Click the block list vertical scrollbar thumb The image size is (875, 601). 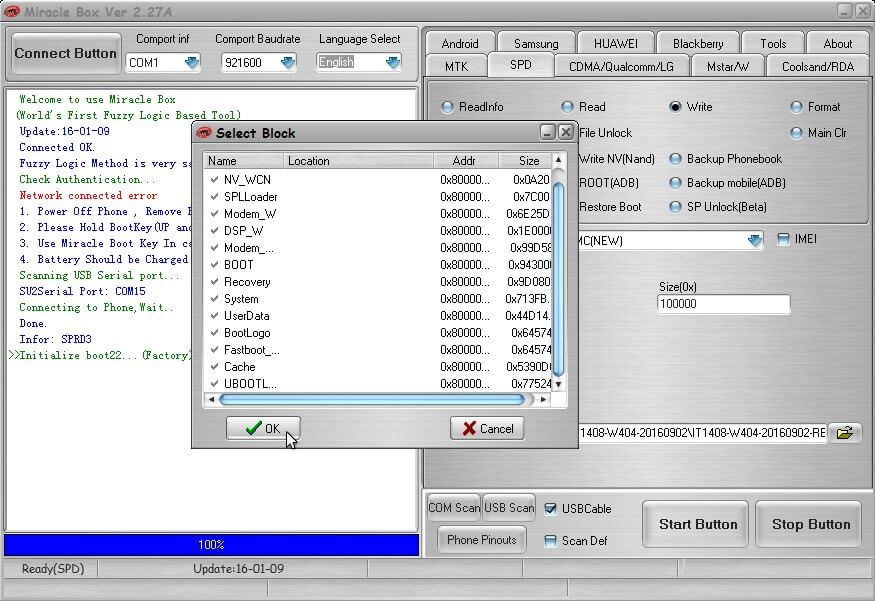pos(558,279)
